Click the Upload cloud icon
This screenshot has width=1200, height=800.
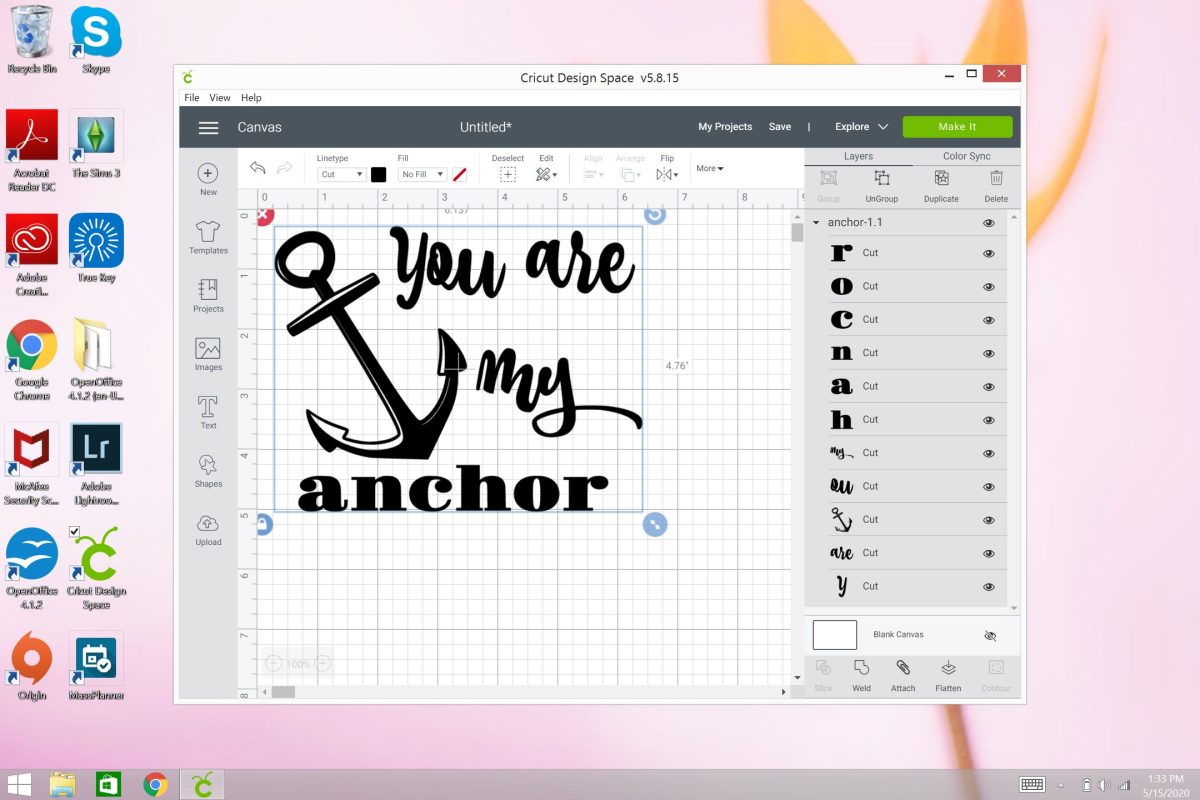(208, 529)
